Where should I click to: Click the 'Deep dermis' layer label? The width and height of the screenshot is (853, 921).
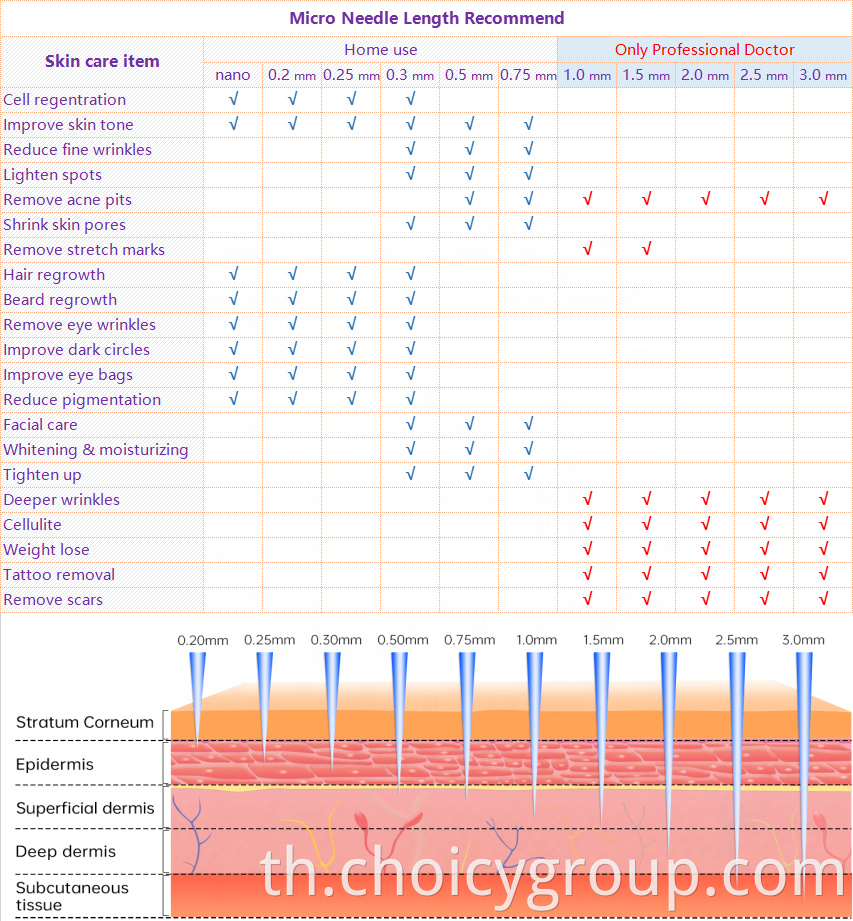click(66, 852)
